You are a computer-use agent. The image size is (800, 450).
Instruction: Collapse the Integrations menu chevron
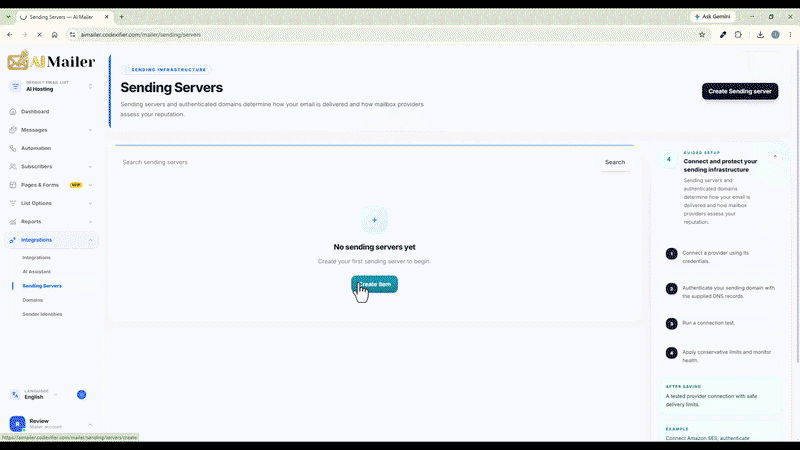tap(90, 240)
